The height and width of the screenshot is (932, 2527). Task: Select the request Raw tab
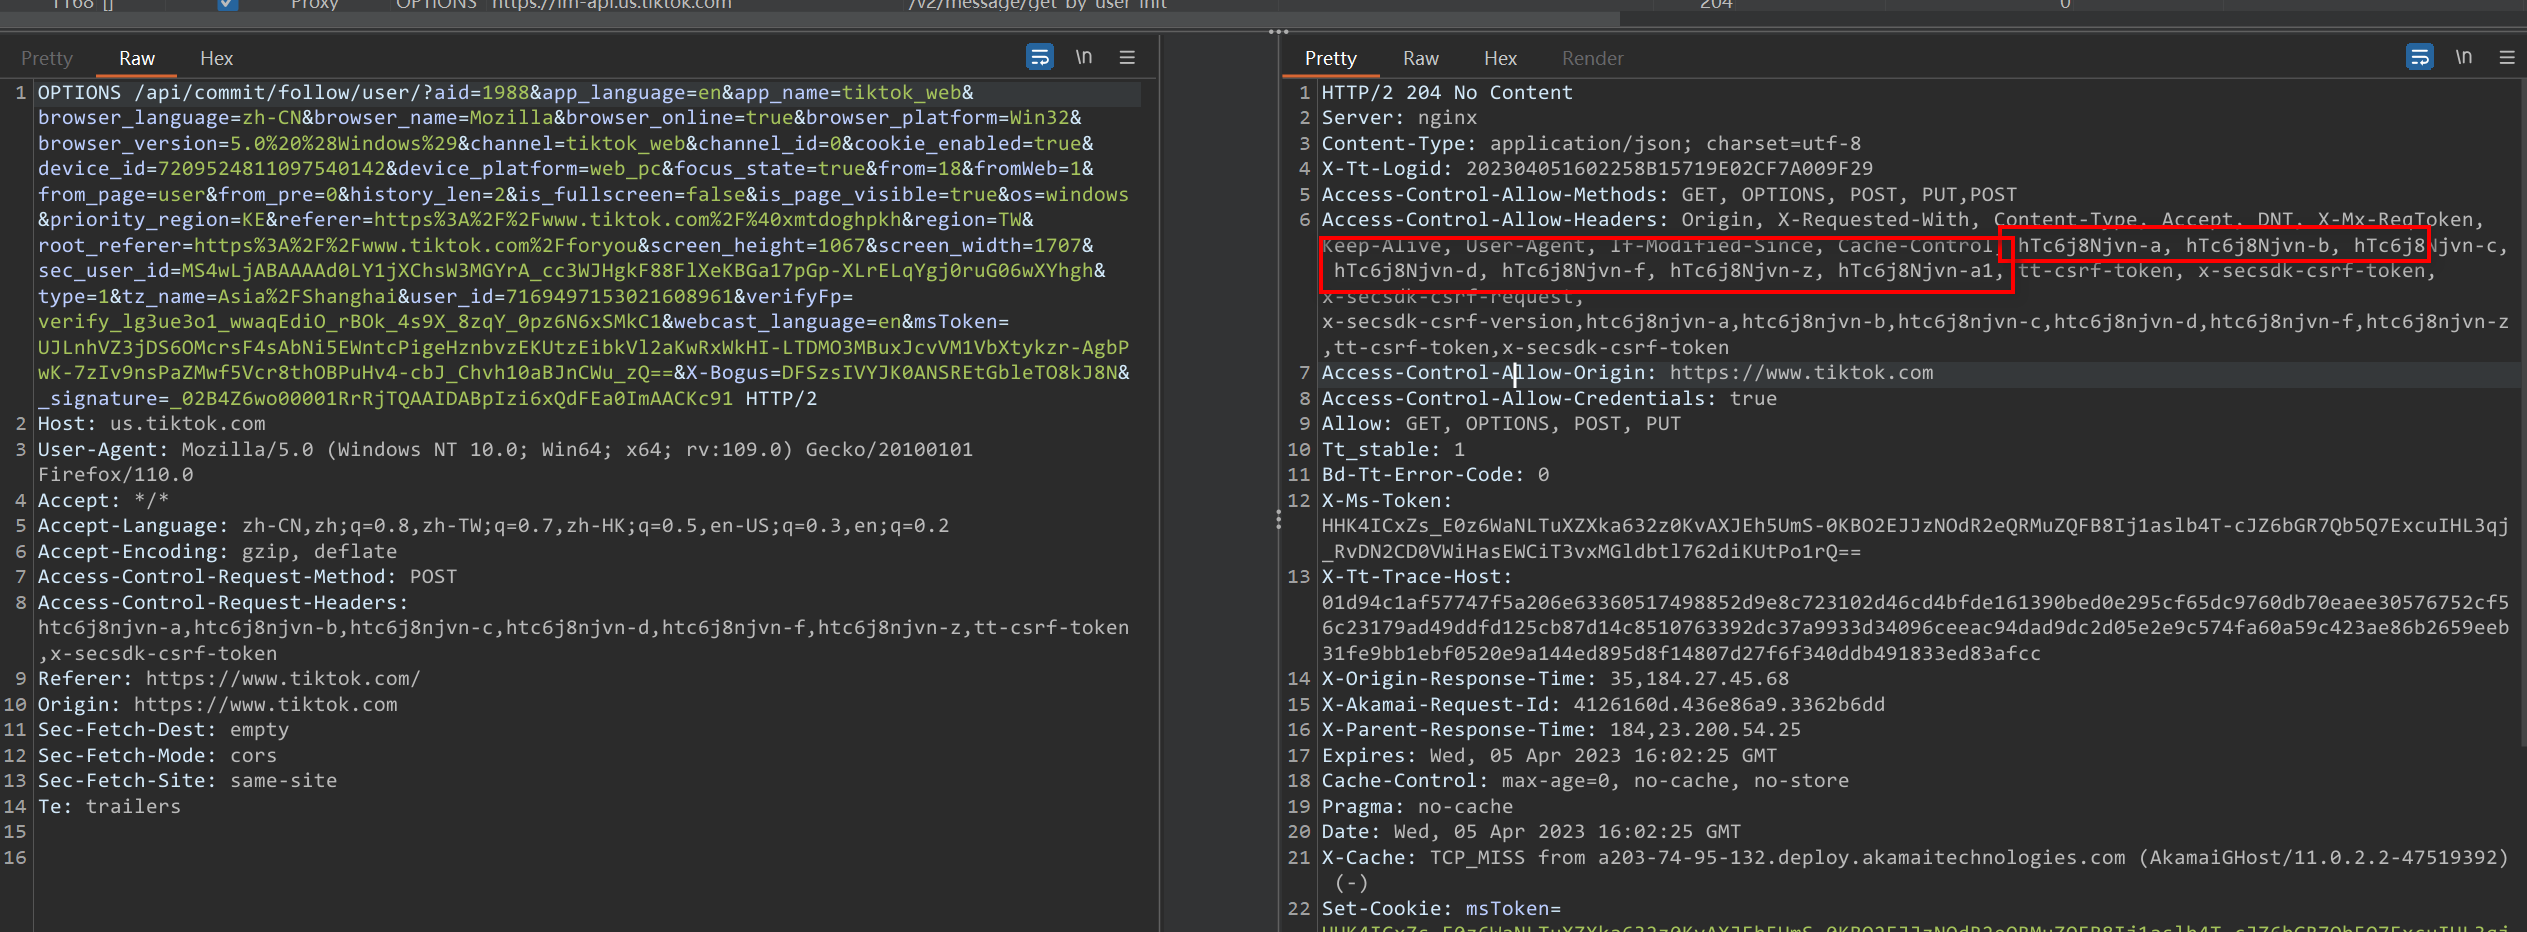pos(137,58)
